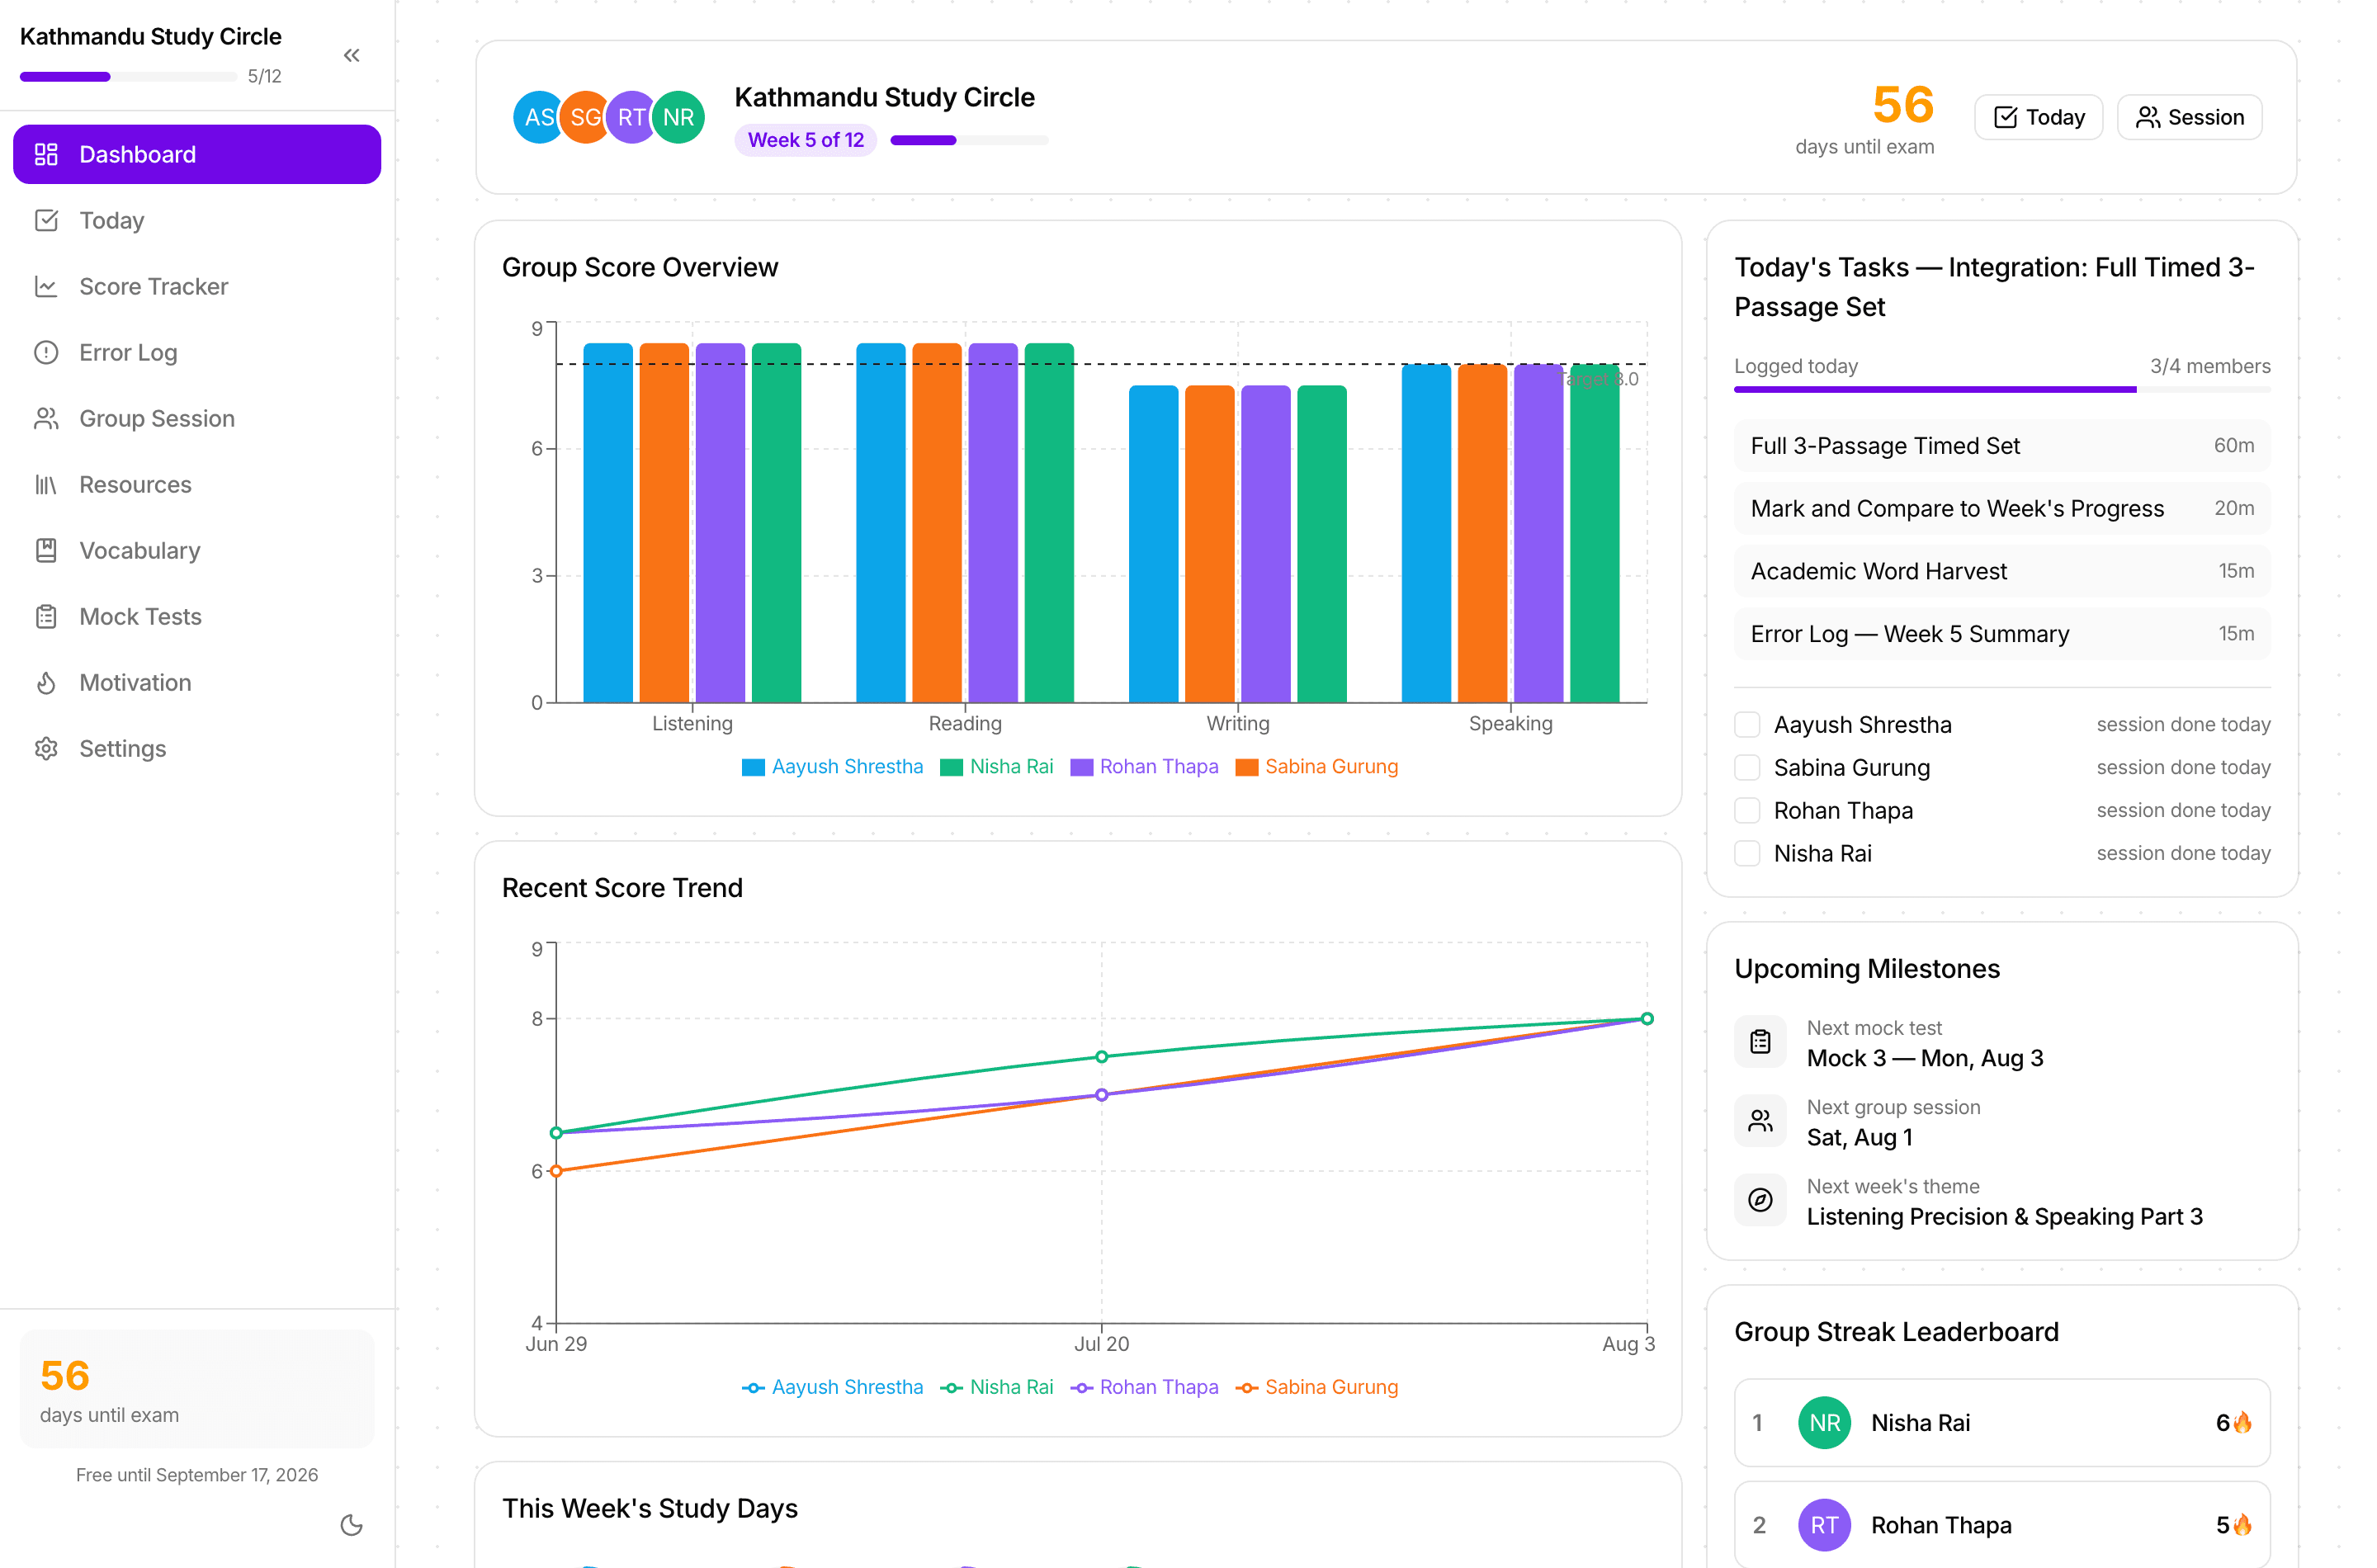Check the Aayush Shrestha session checkbox
The width and height of the screenshot is (2377, 1568).
(x=1747, y=724)
